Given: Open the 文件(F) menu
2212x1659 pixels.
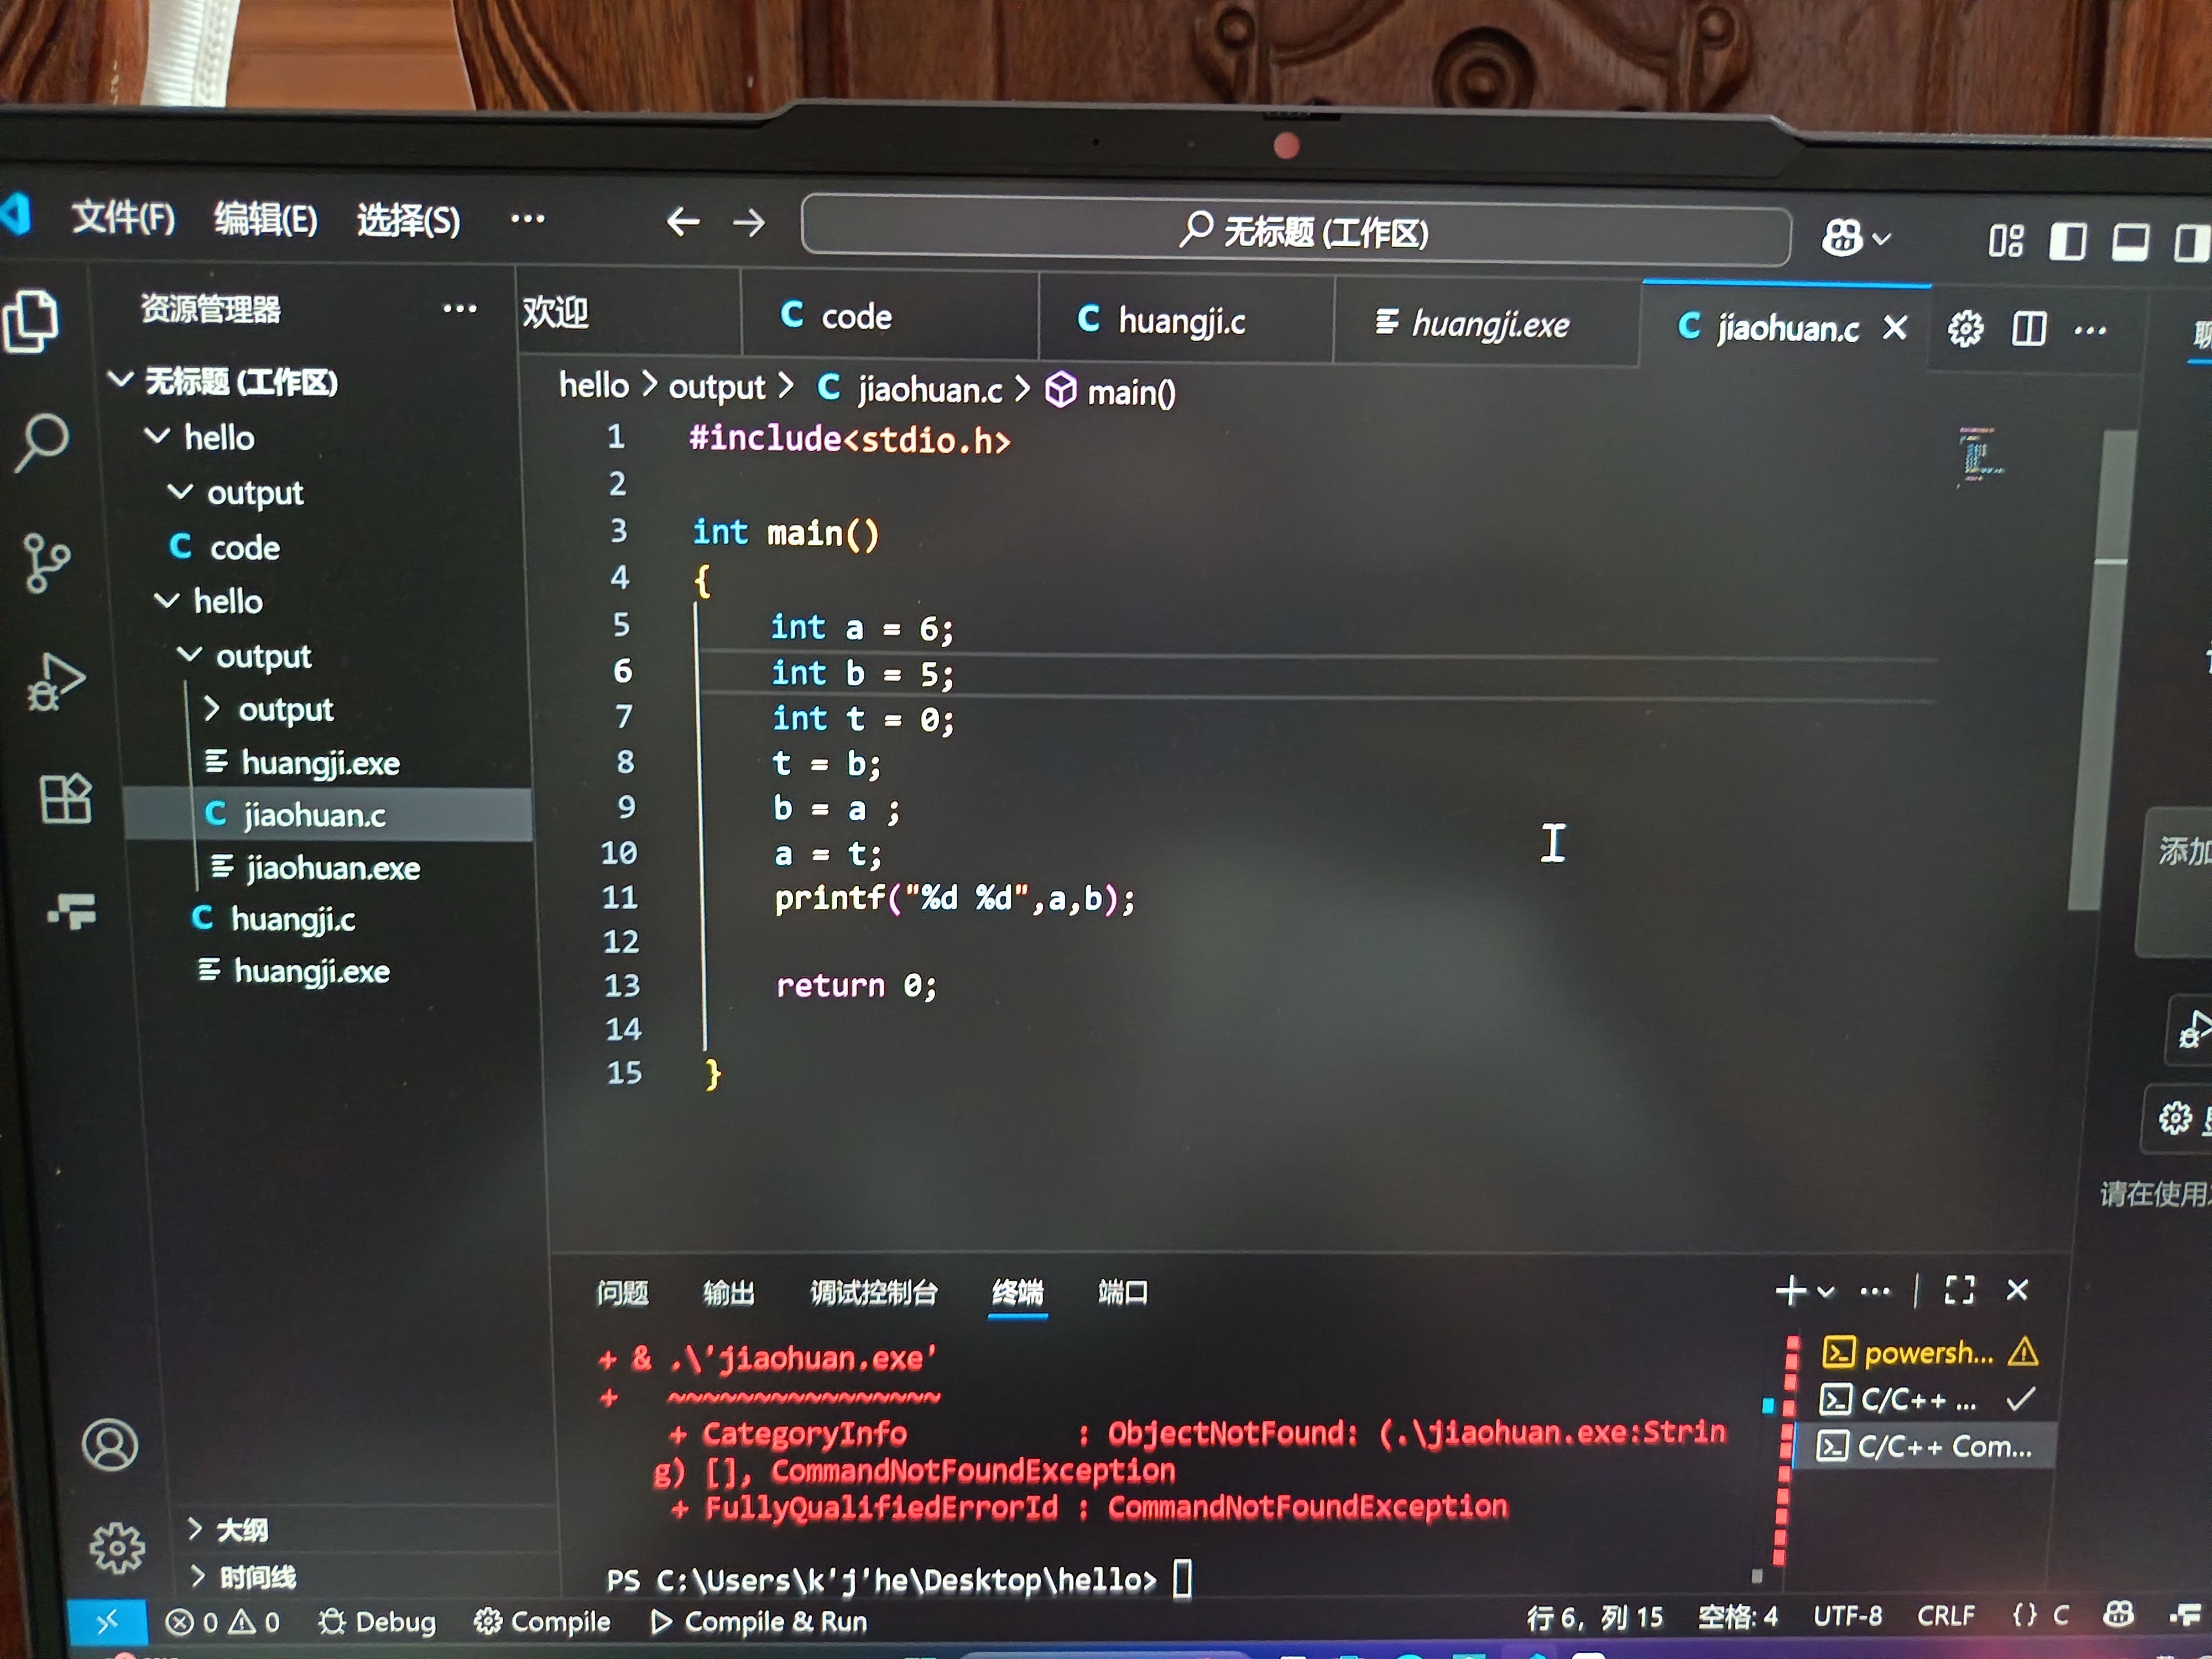Looking at the screenshot, I should click(x=122, y=217).
